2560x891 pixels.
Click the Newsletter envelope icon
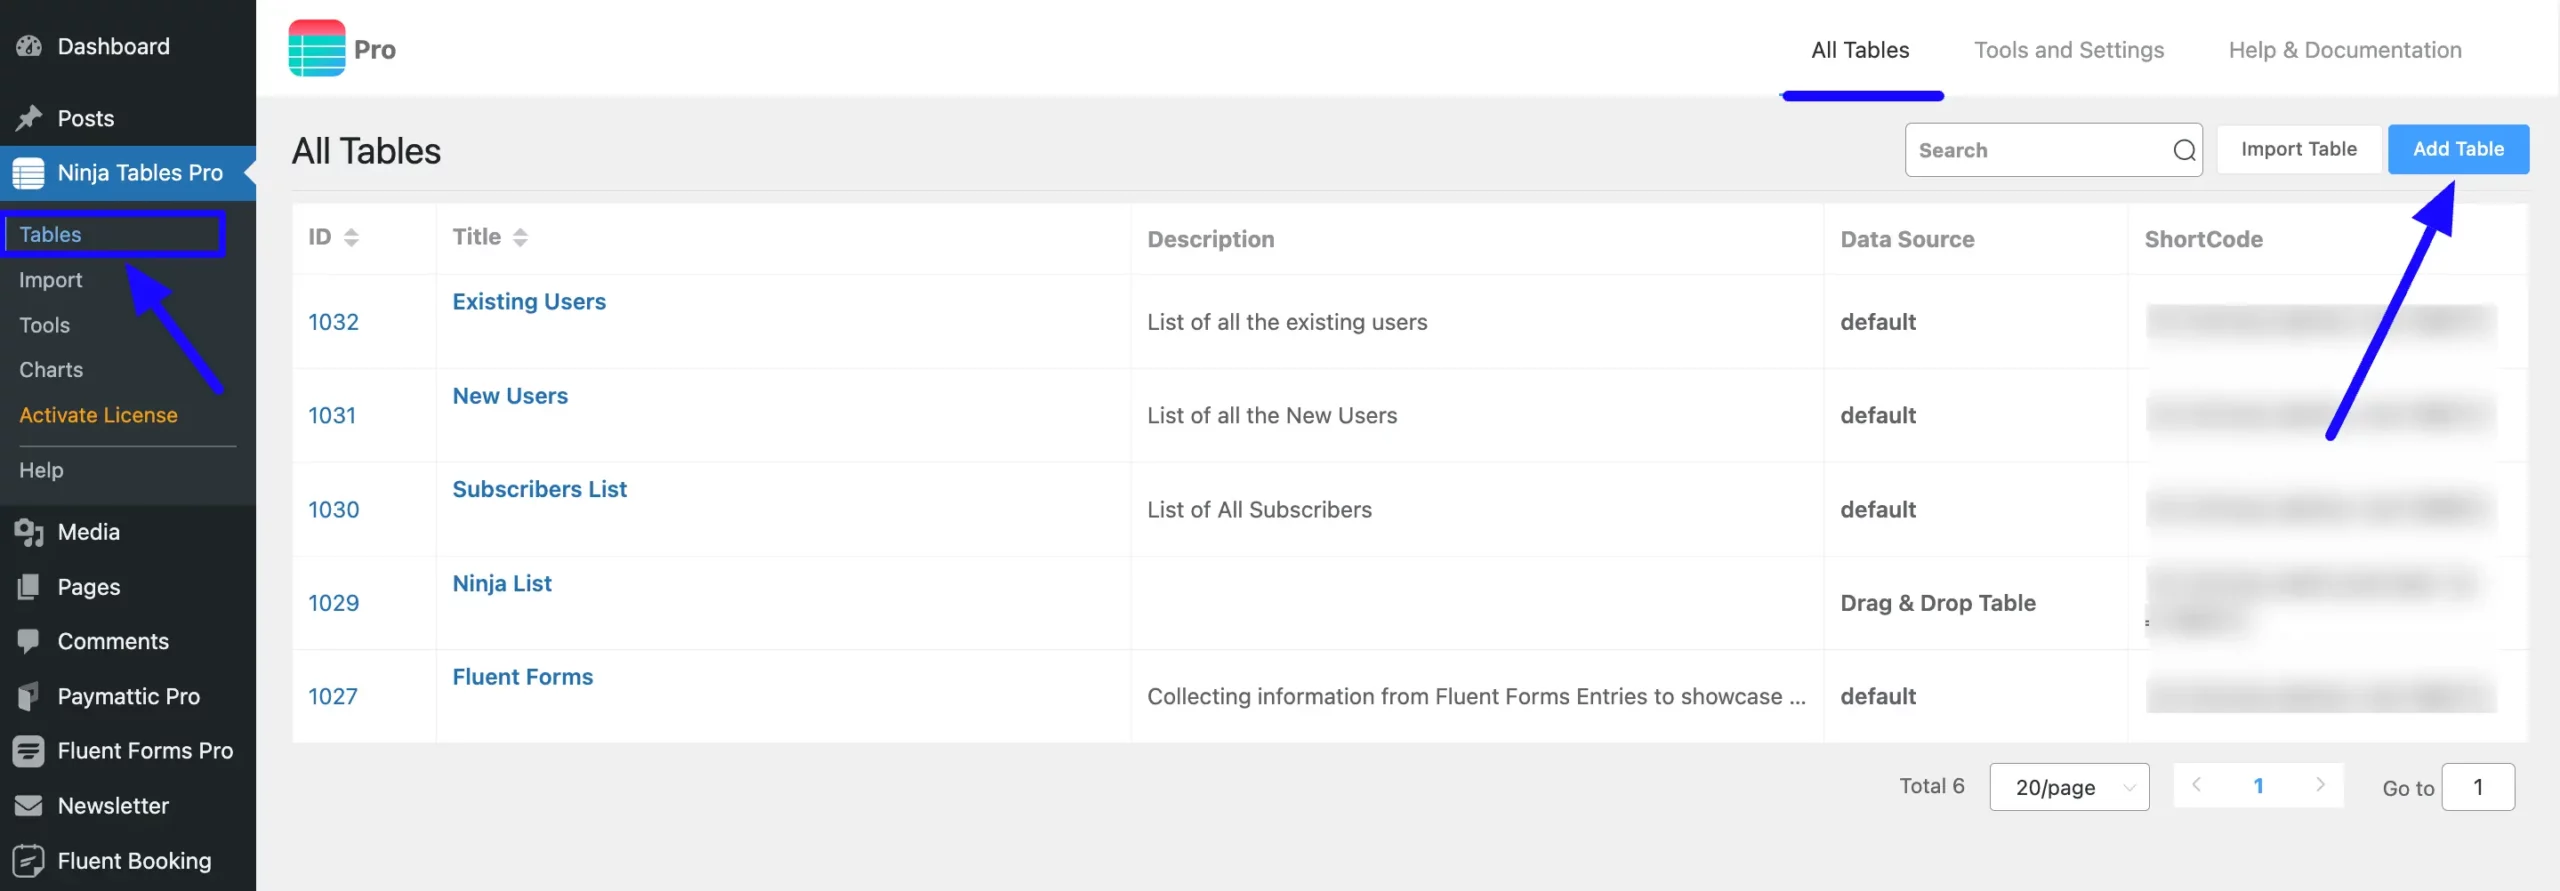coord(29,806)
